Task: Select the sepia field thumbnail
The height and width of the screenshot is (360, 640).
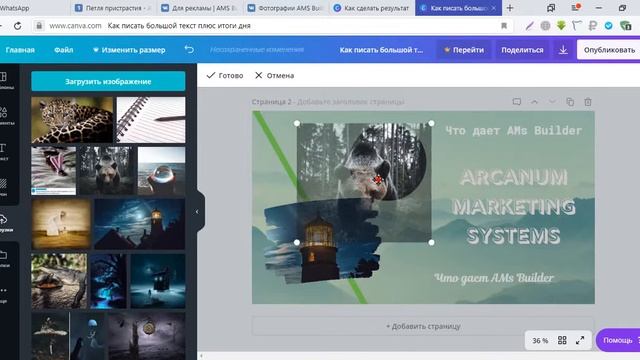Action: (x=61, y=224)
